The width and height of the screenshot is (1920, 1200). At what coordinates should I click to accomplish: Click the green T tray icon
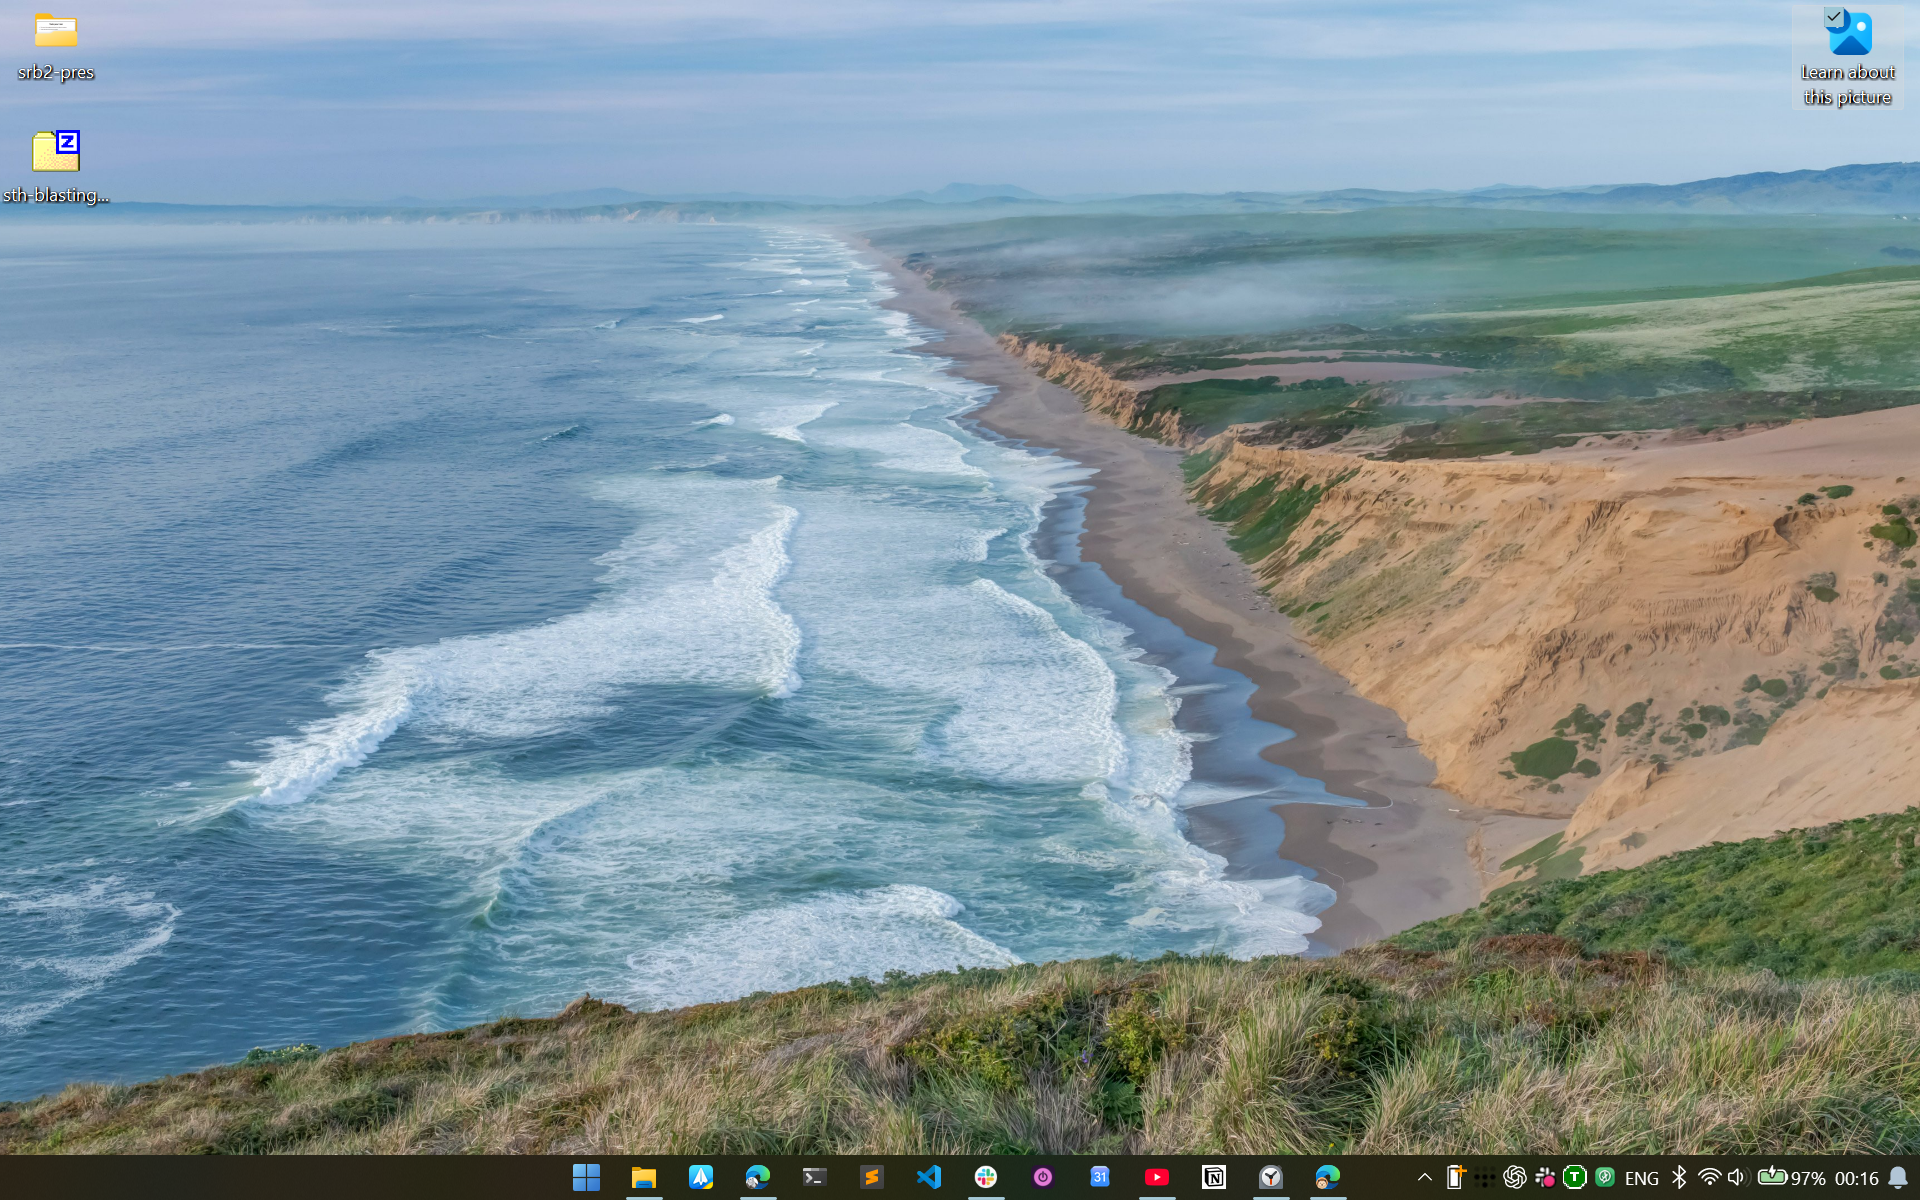1575,1177
